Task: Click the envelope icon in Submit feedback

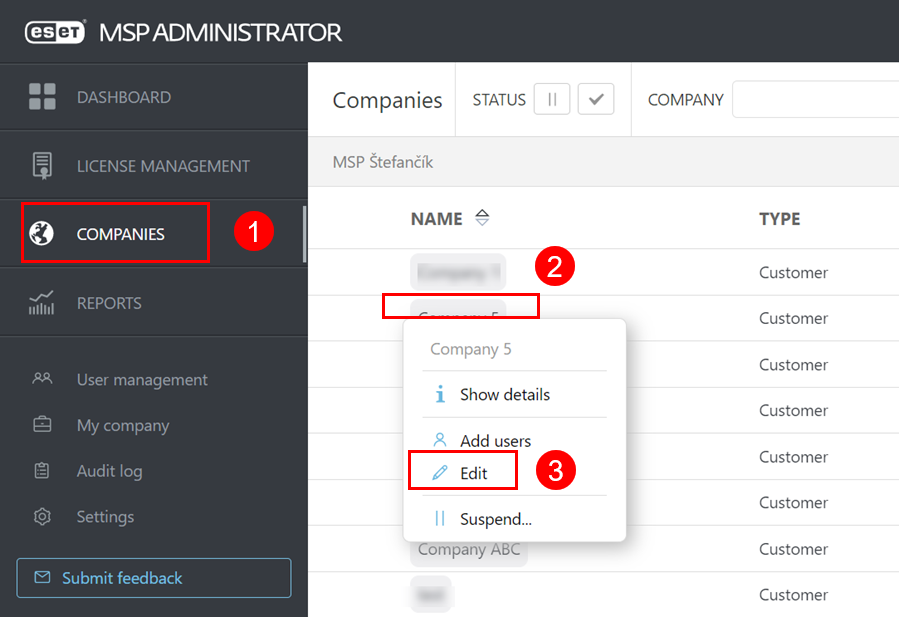Action: (42, 577)
